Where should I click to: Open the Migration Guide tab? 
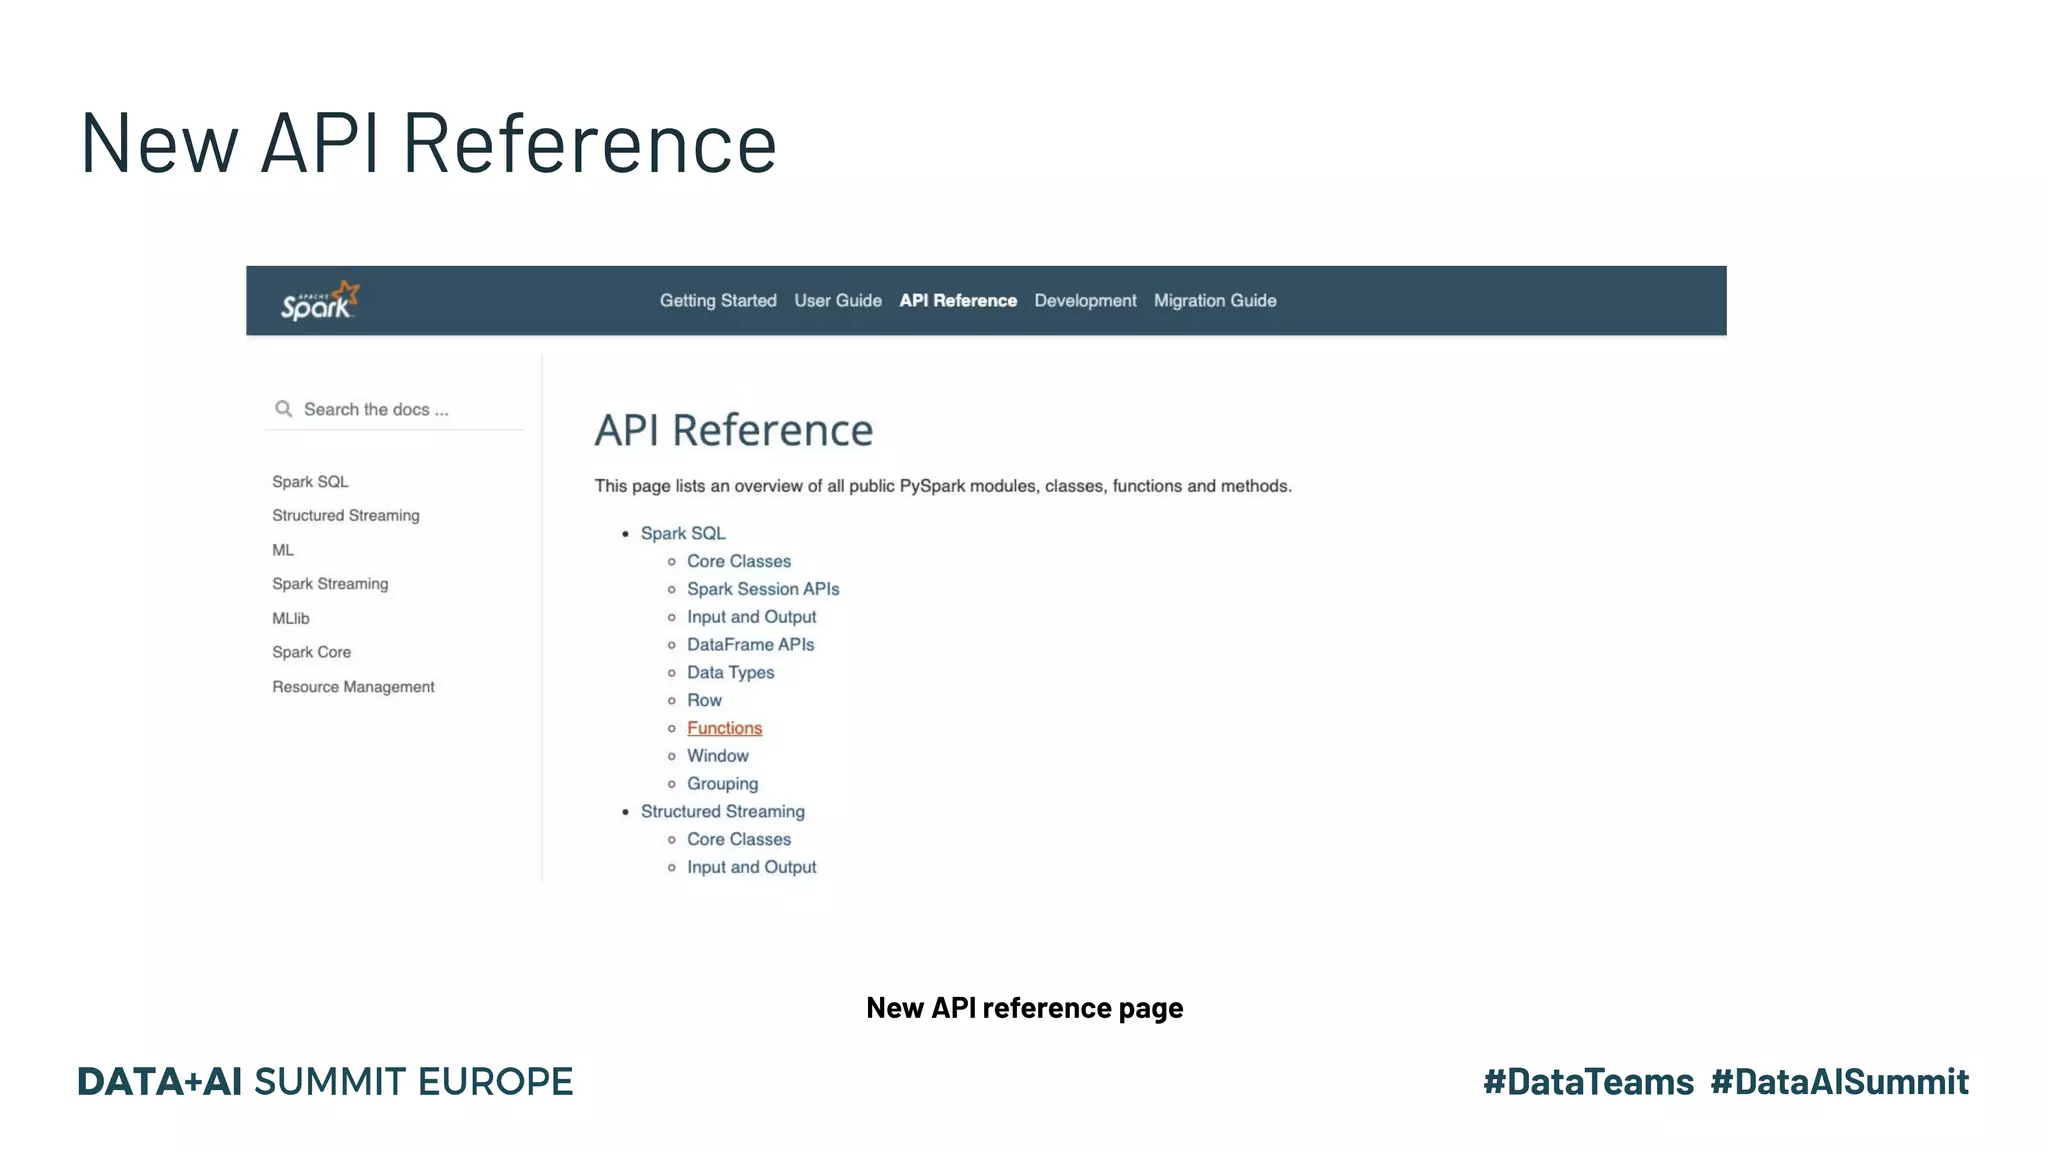[x=1215, y=300]
